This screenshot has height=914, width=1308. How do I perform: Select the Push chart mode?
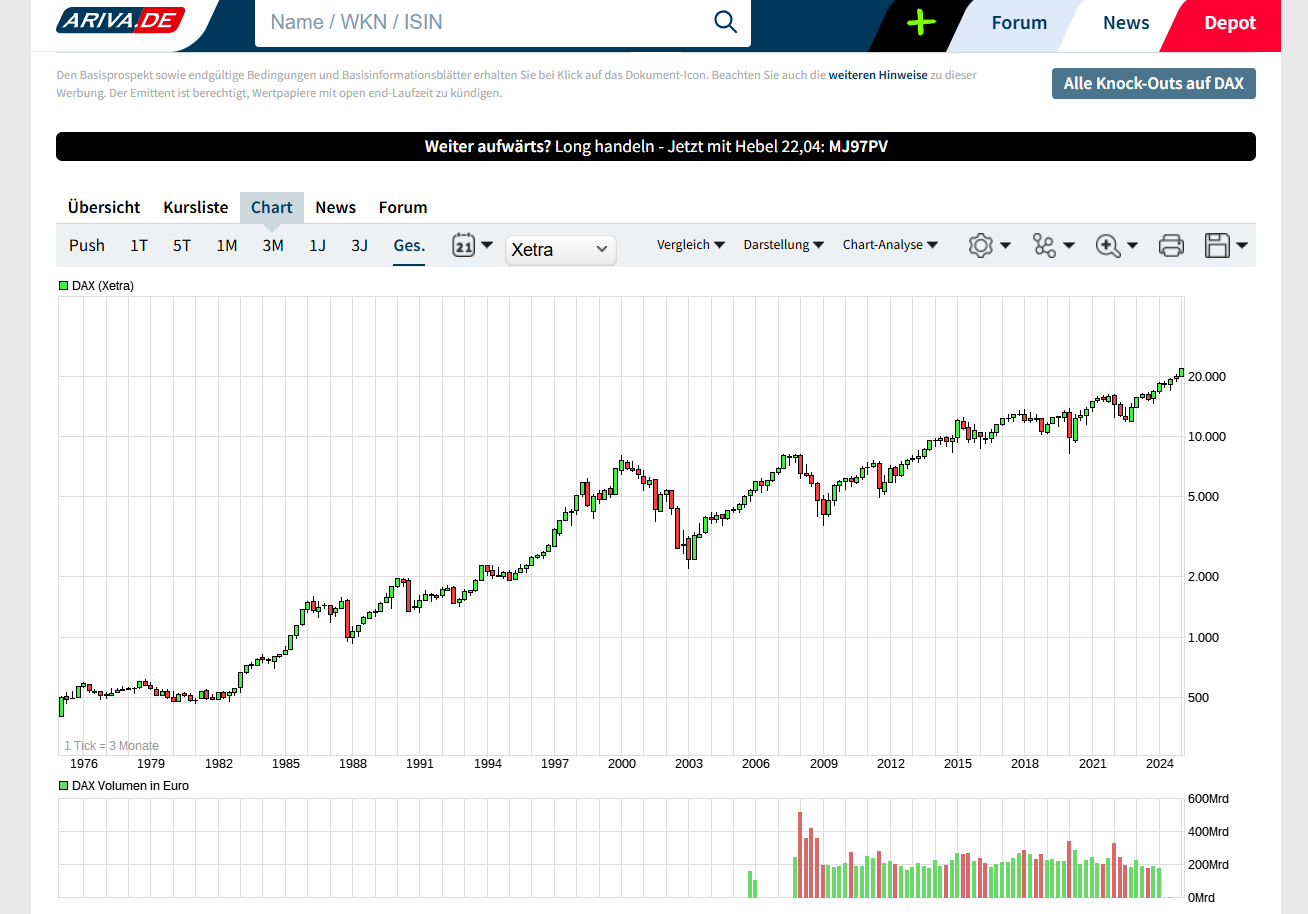point(87,245)
